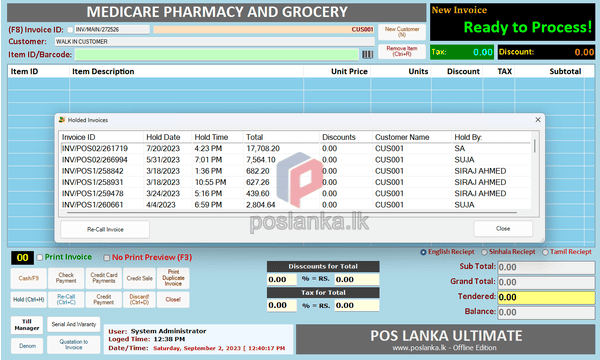600x360 pixels.
Task: Click the Customer name field
Action: click(214, 41)
